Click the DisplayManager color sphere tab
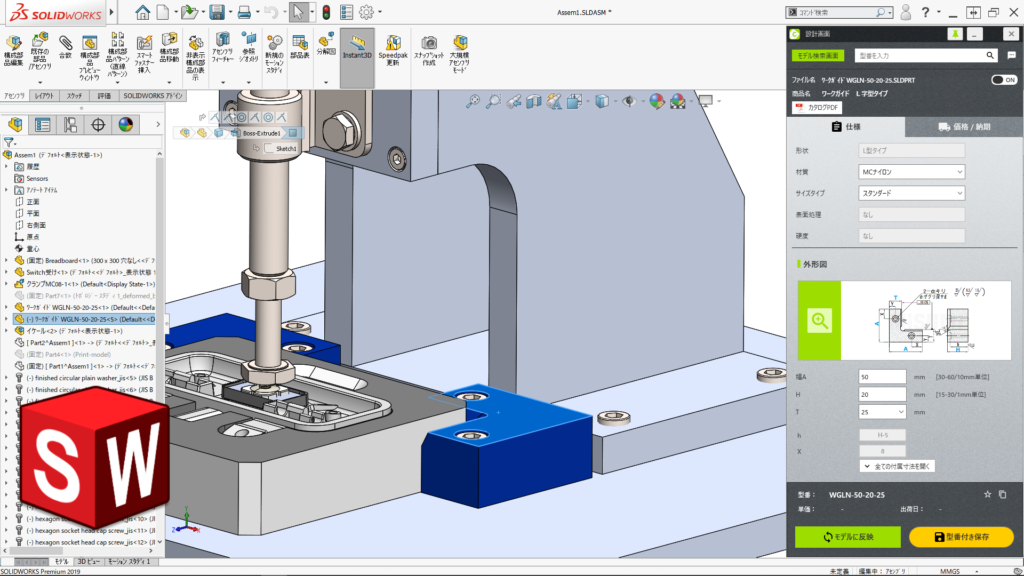The height and width of the screenshot is (576, 1024). point(125,125)
